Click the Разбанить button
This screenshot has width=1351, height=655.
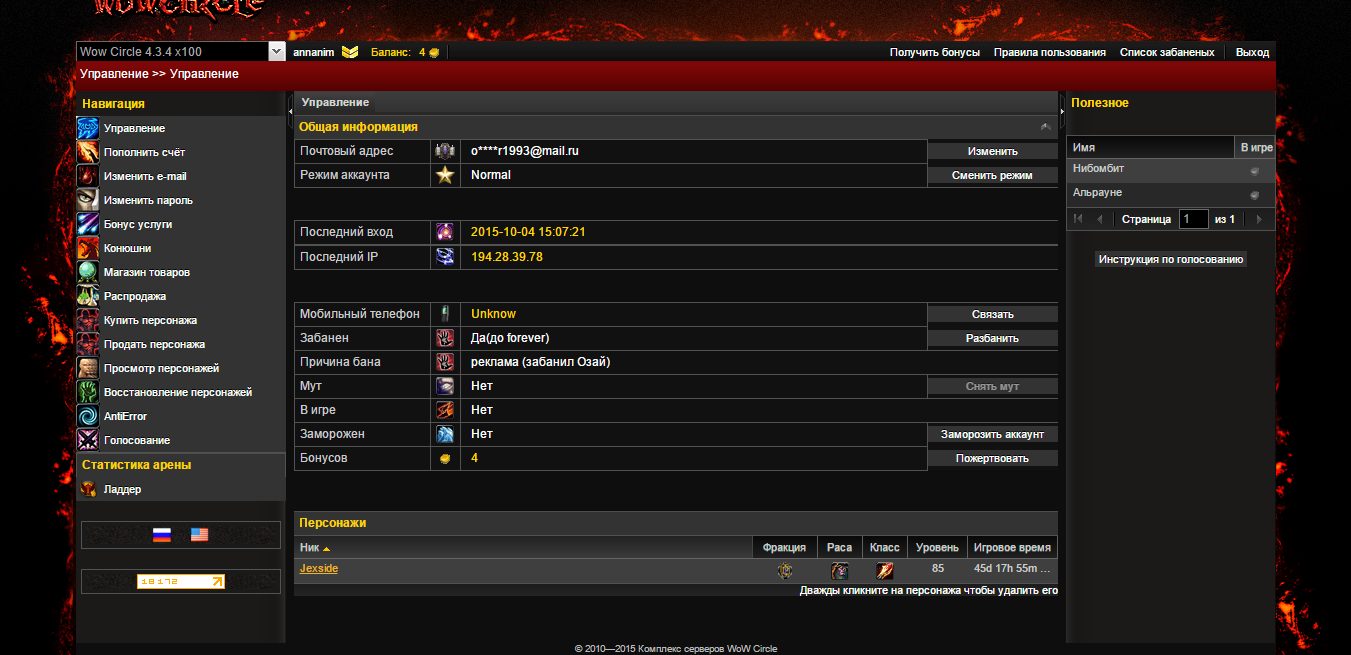[992, 338]
